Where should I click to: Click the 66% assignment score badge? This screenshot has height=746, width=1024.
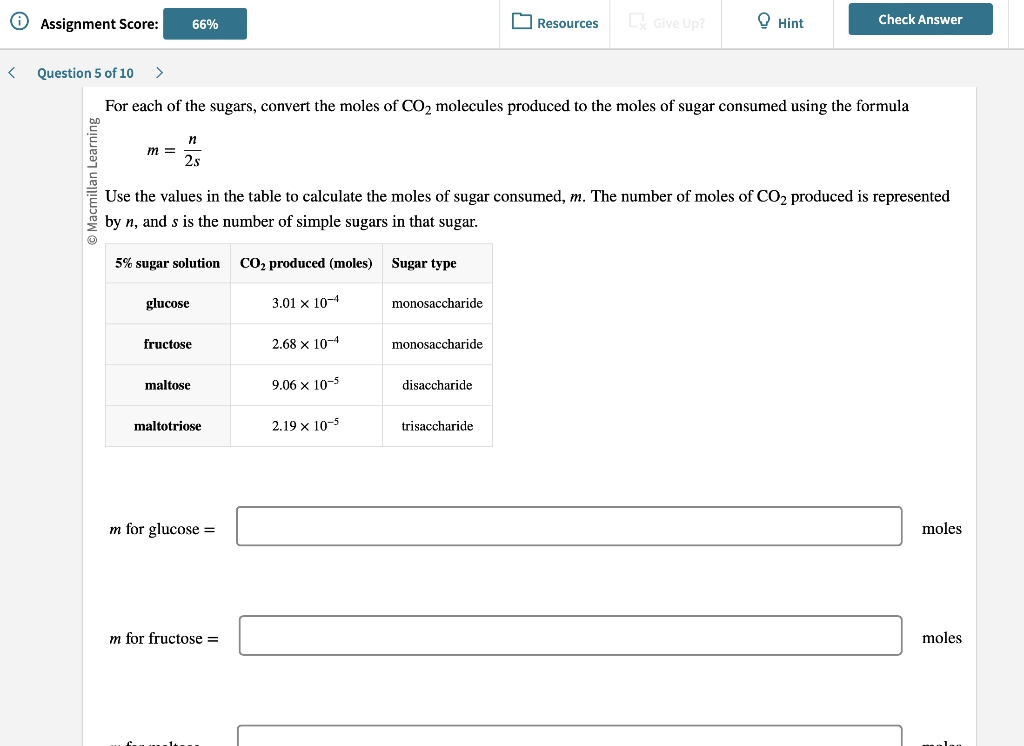(x=205, y=24)
